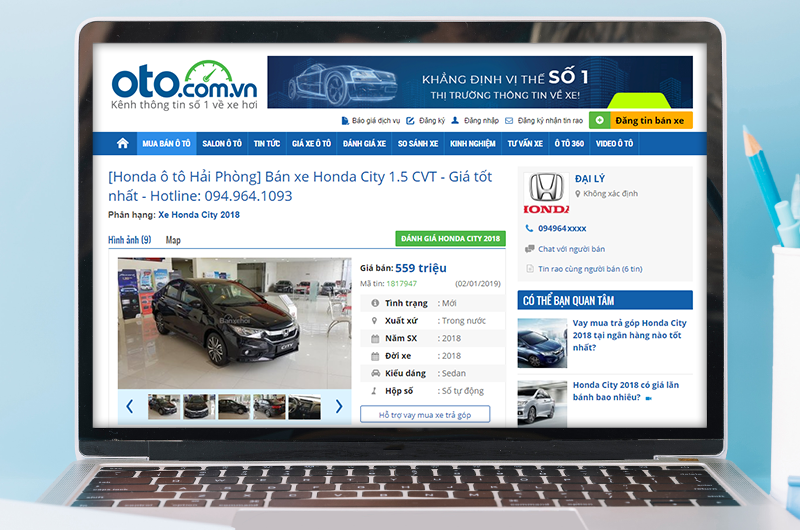This screenshot has width=800, height=530.
Task: Click the silver Honda City article thumbnail
Action: click(542, 403)
